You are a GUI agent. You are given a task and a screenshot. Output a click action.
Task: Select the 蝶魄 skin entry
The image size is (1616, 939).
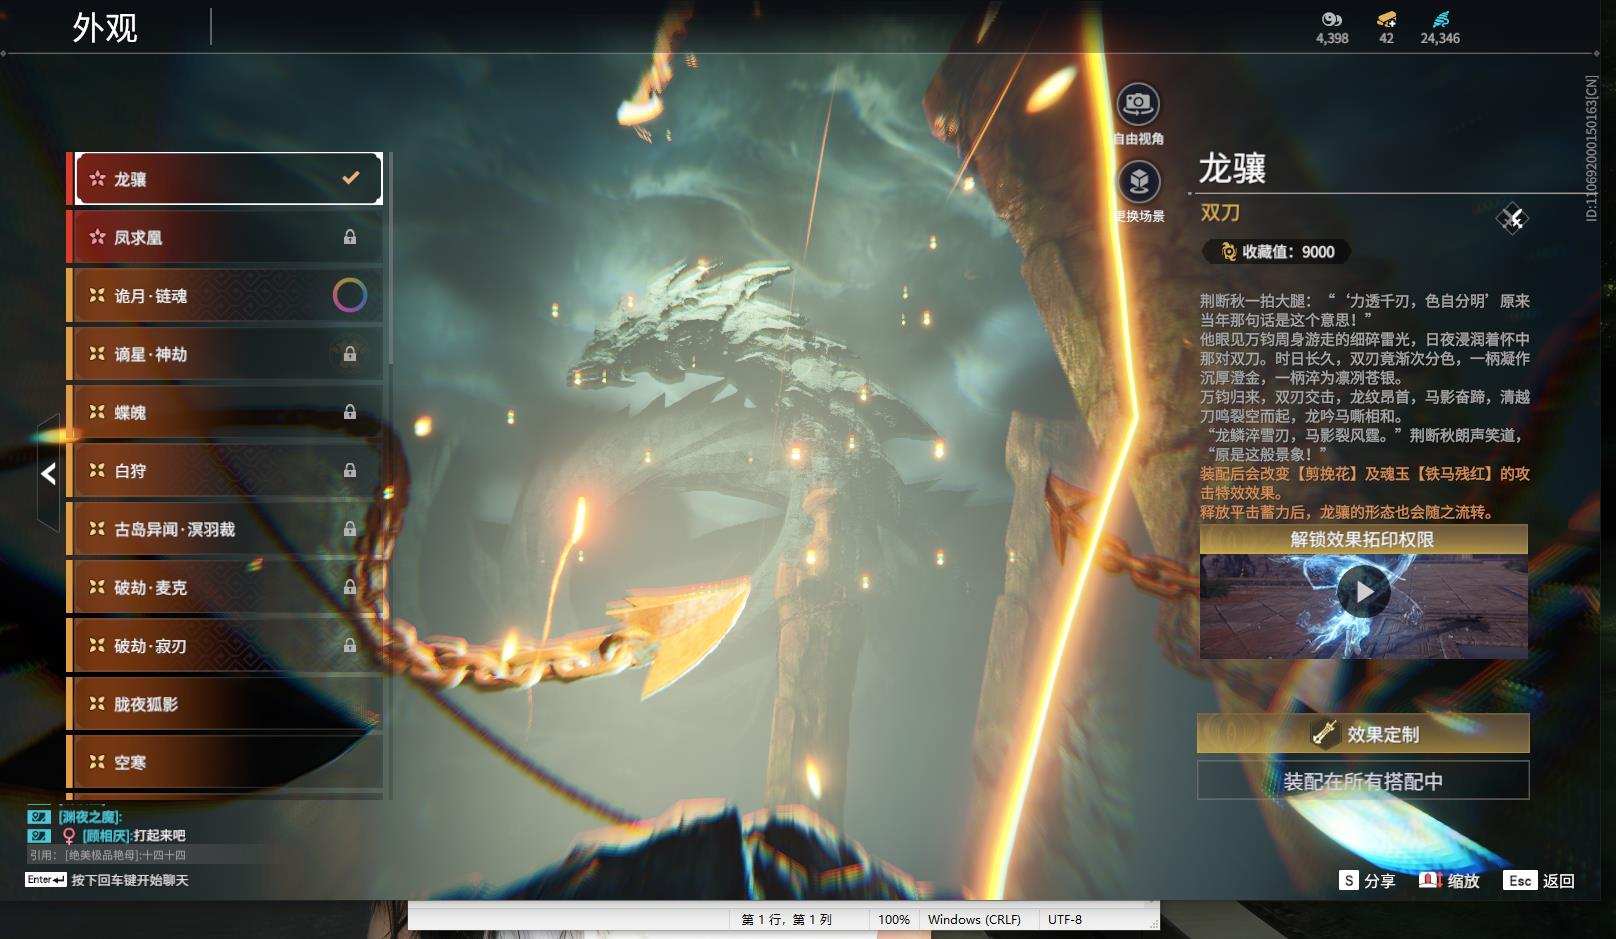pyautogui.click(x=226, y=412)
